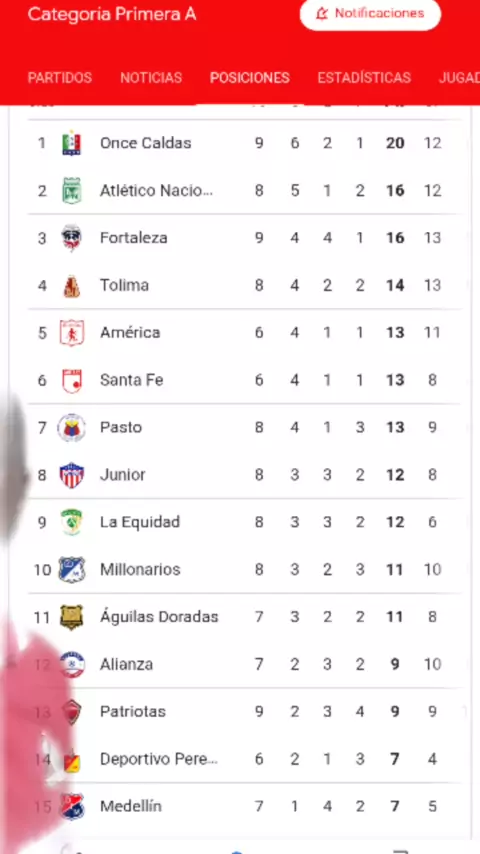Open the Pasto team name

pos(121,428)
